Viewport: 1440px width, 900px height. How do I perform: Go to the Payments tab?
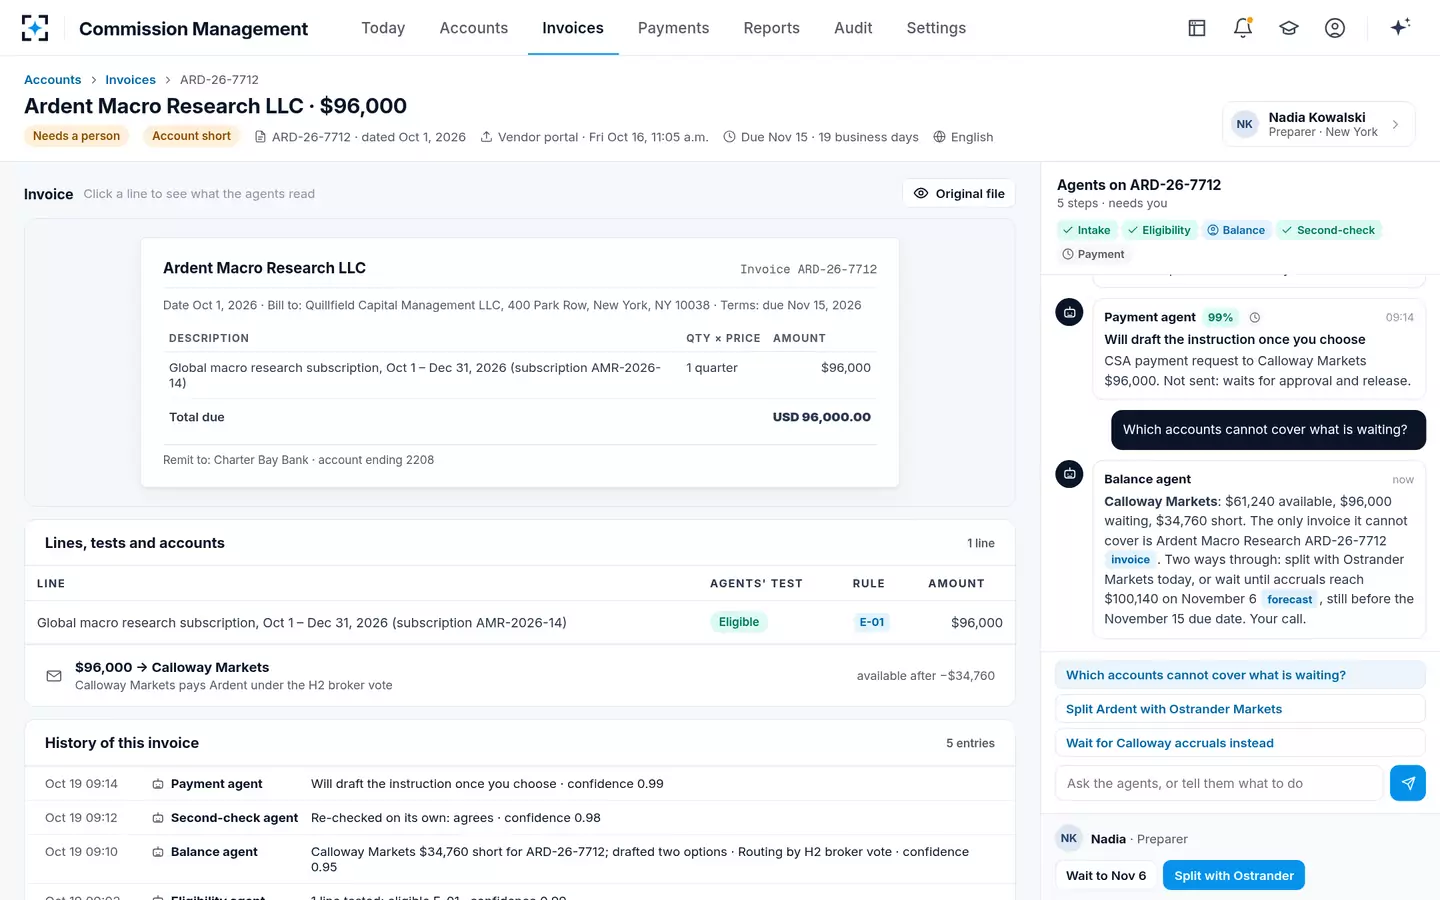click(x=673, y=28)
